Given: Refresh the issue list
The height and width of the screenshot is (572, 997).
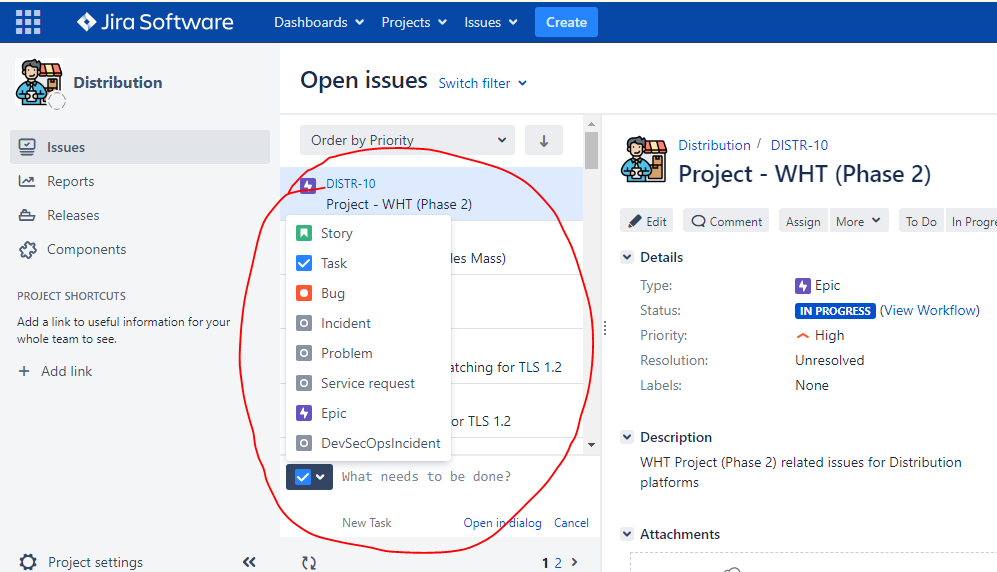Looking at the screenshot, I should (x=309, y=562).
